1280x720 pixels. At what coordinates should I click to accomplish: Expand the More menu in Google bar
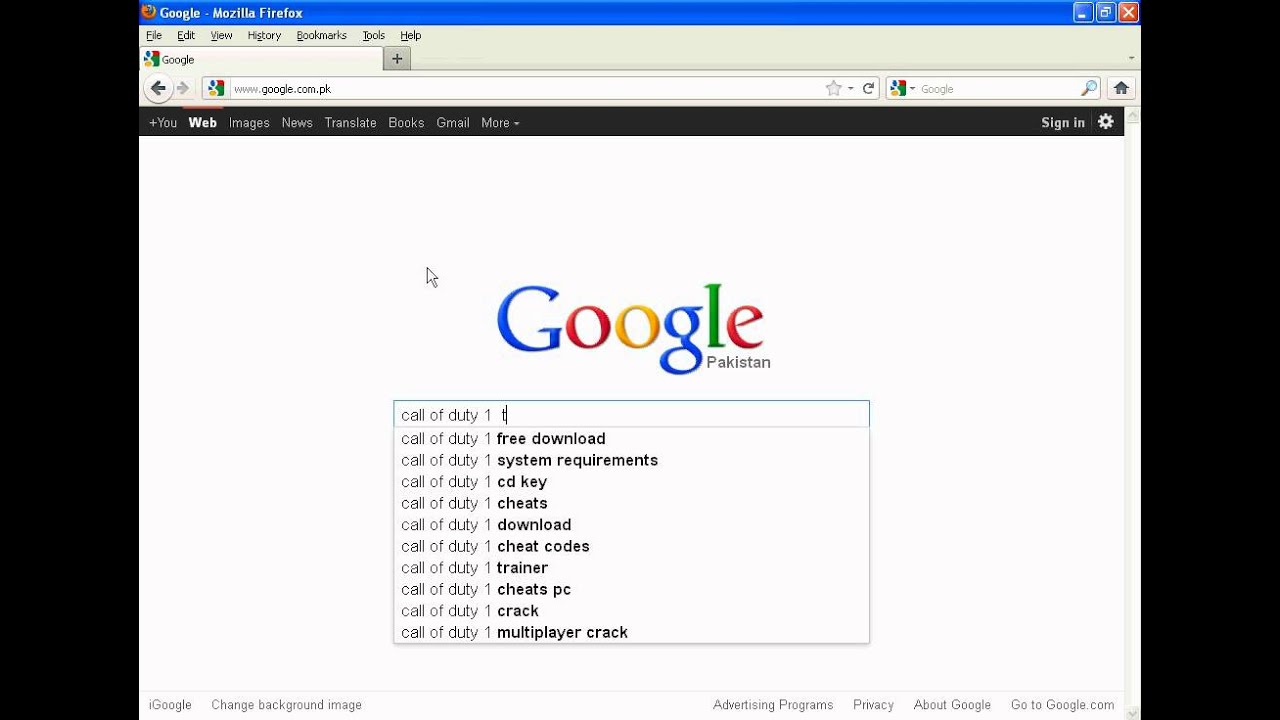(500, 122)
